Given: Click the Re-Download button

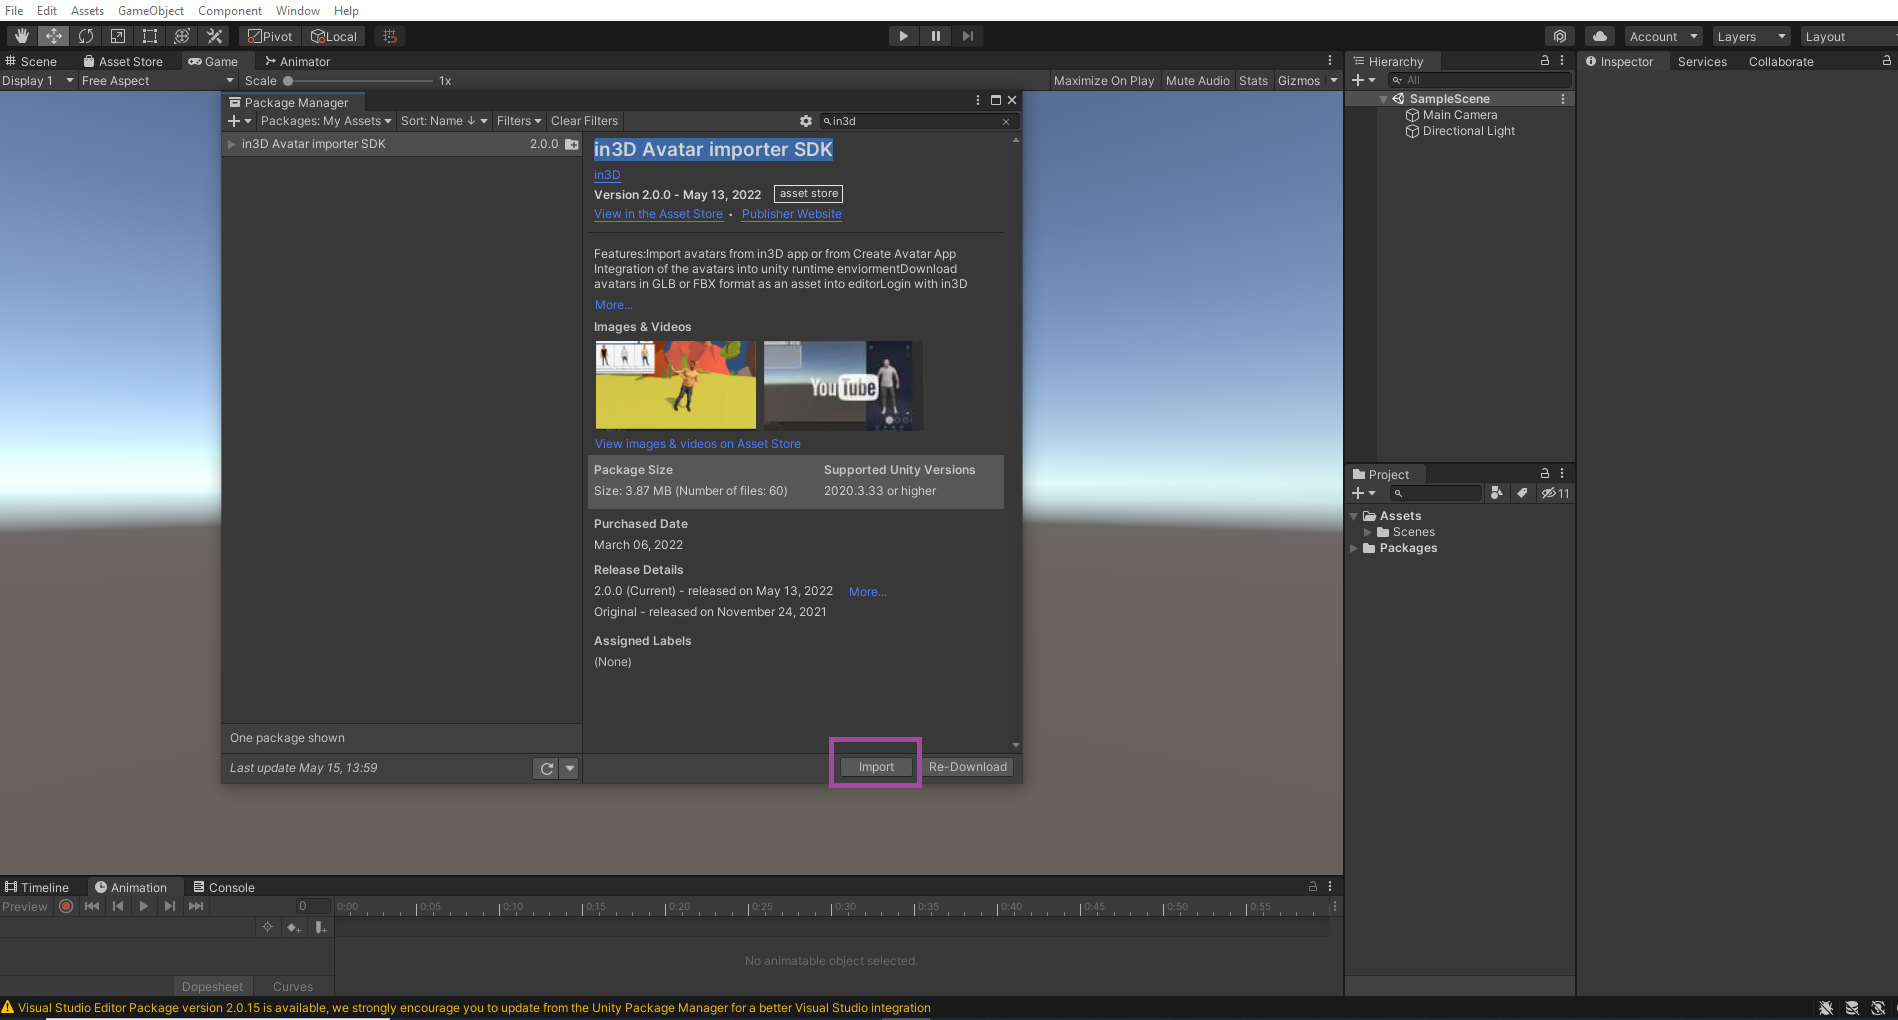Looking at the screenshot, I should (x=968, y=767).
